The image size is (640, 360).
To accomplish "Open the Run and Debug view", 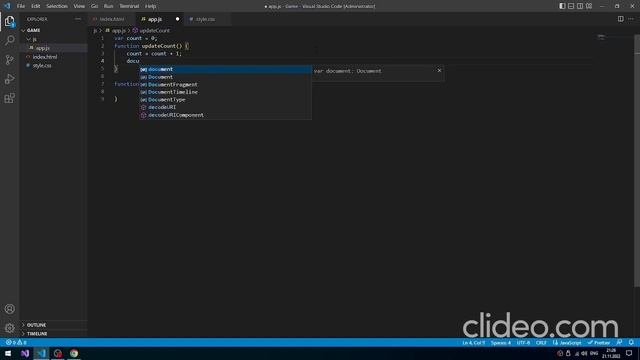I will click(9, 79).
